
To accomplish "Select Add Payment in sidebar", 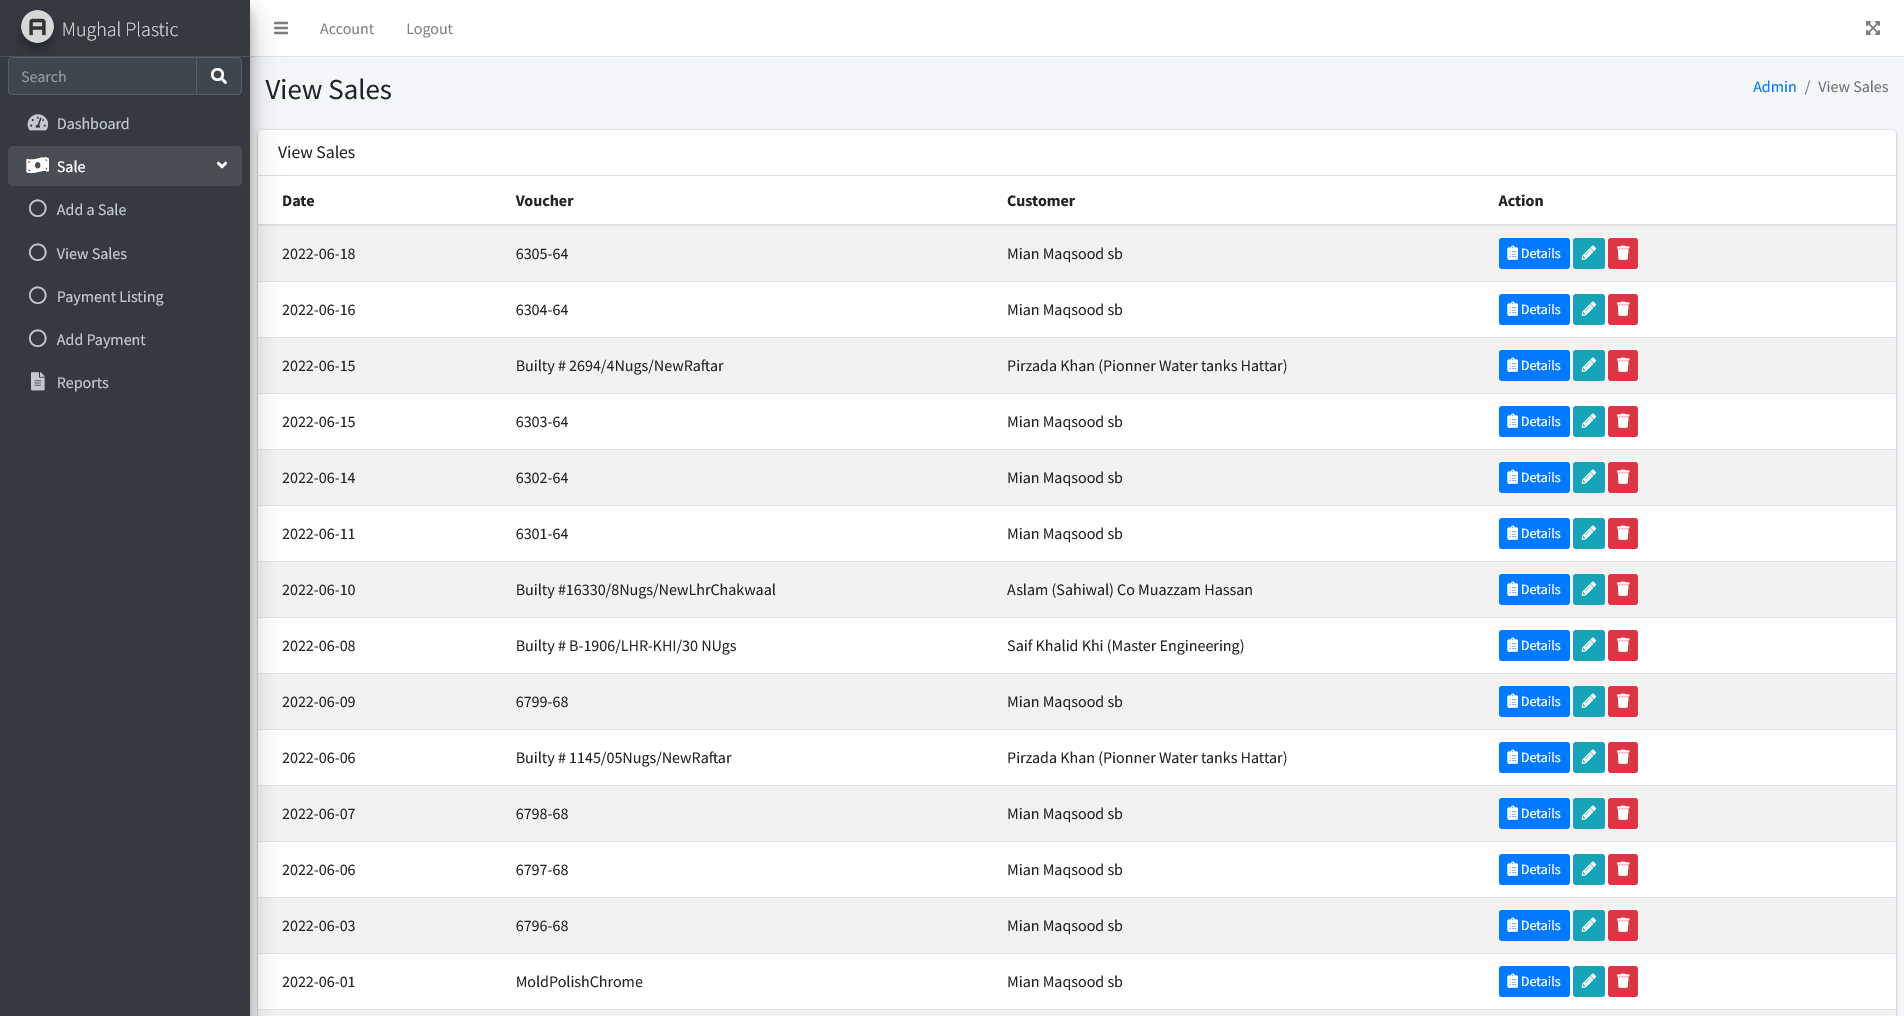I will click(101, 340).
